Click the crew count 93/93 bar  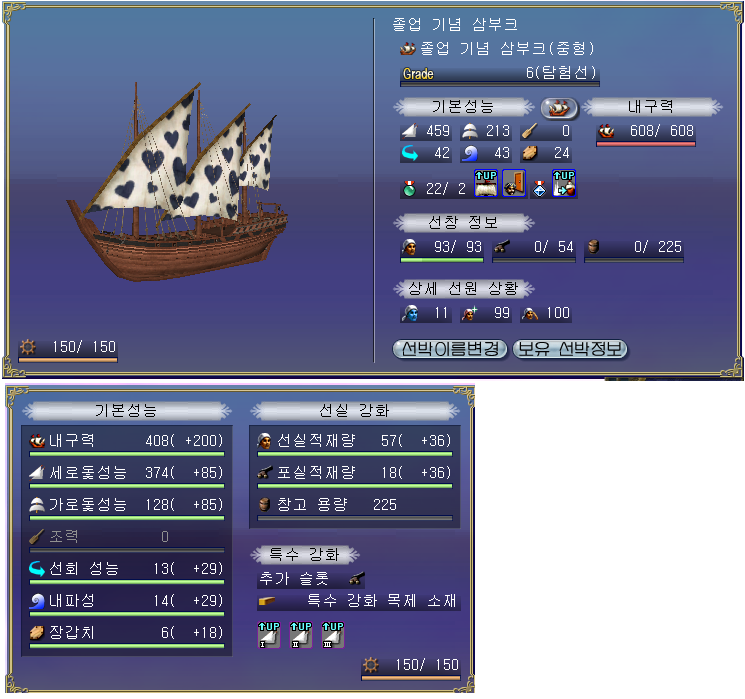442,249
